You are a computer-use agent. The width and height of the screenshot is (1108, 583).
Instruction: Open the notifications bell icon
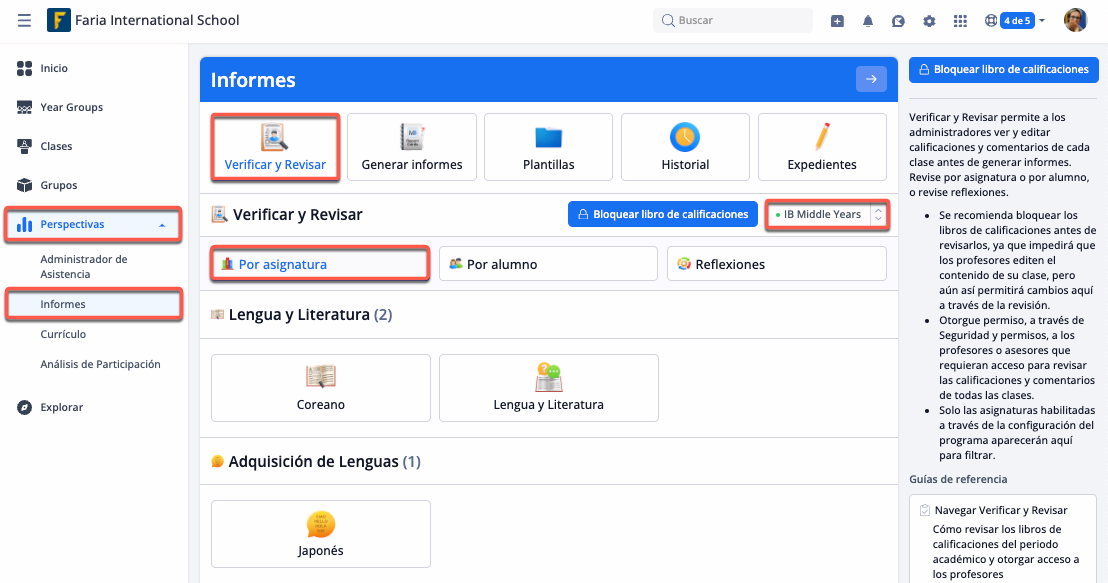click(x=868, y=21)
